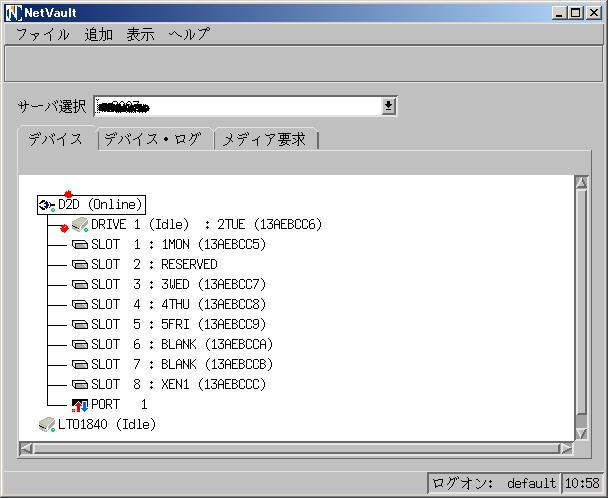Click the server selection combo box field
608x498 pixels.
pyautogui.click(x=245, y=106)
